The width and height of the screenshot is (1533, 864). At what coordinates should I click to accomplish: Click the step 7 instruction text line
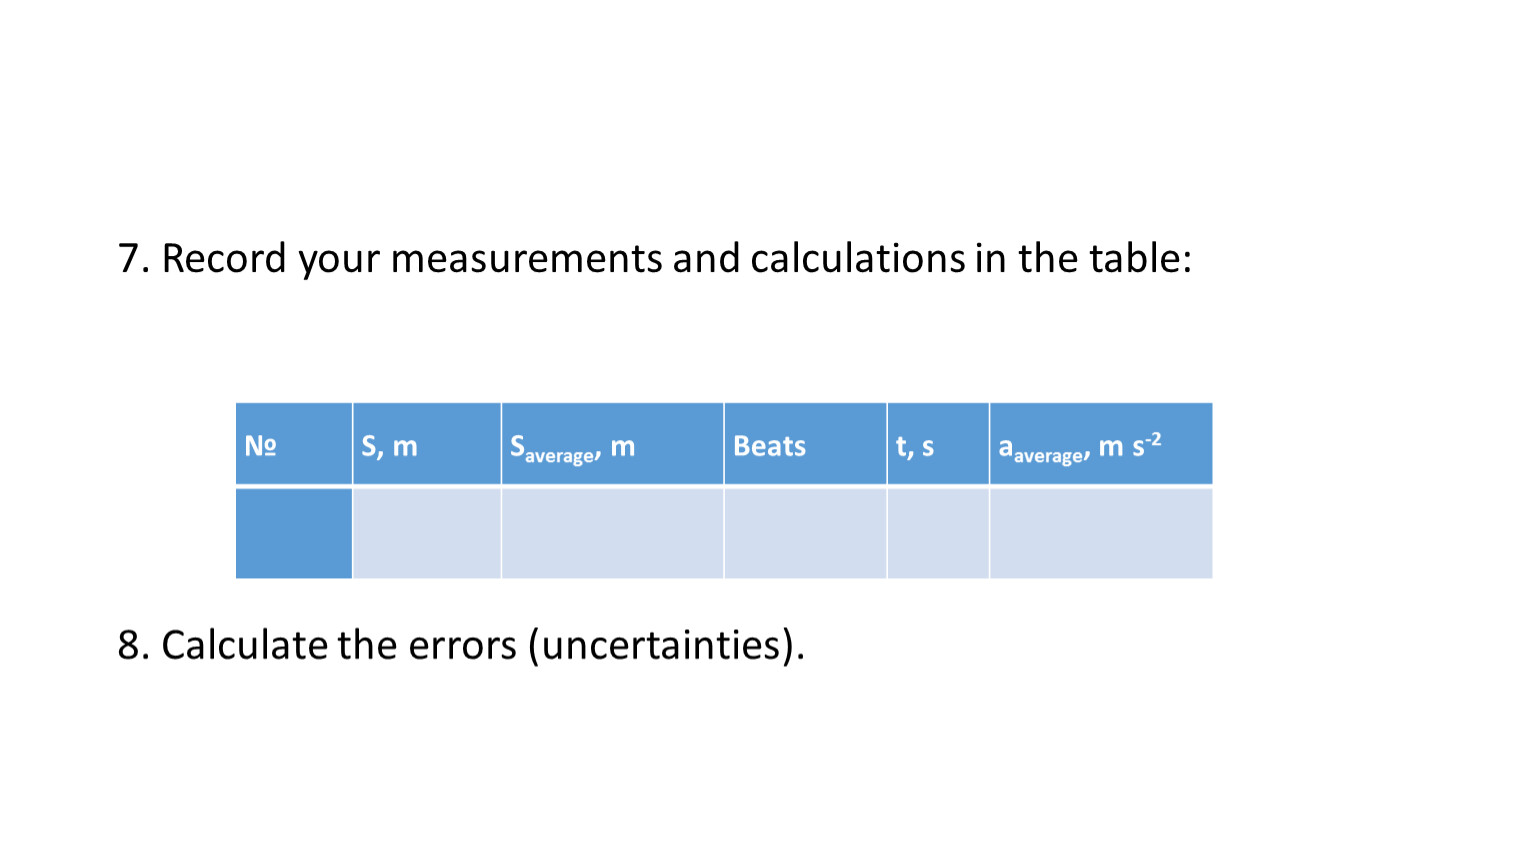(655, 259)
